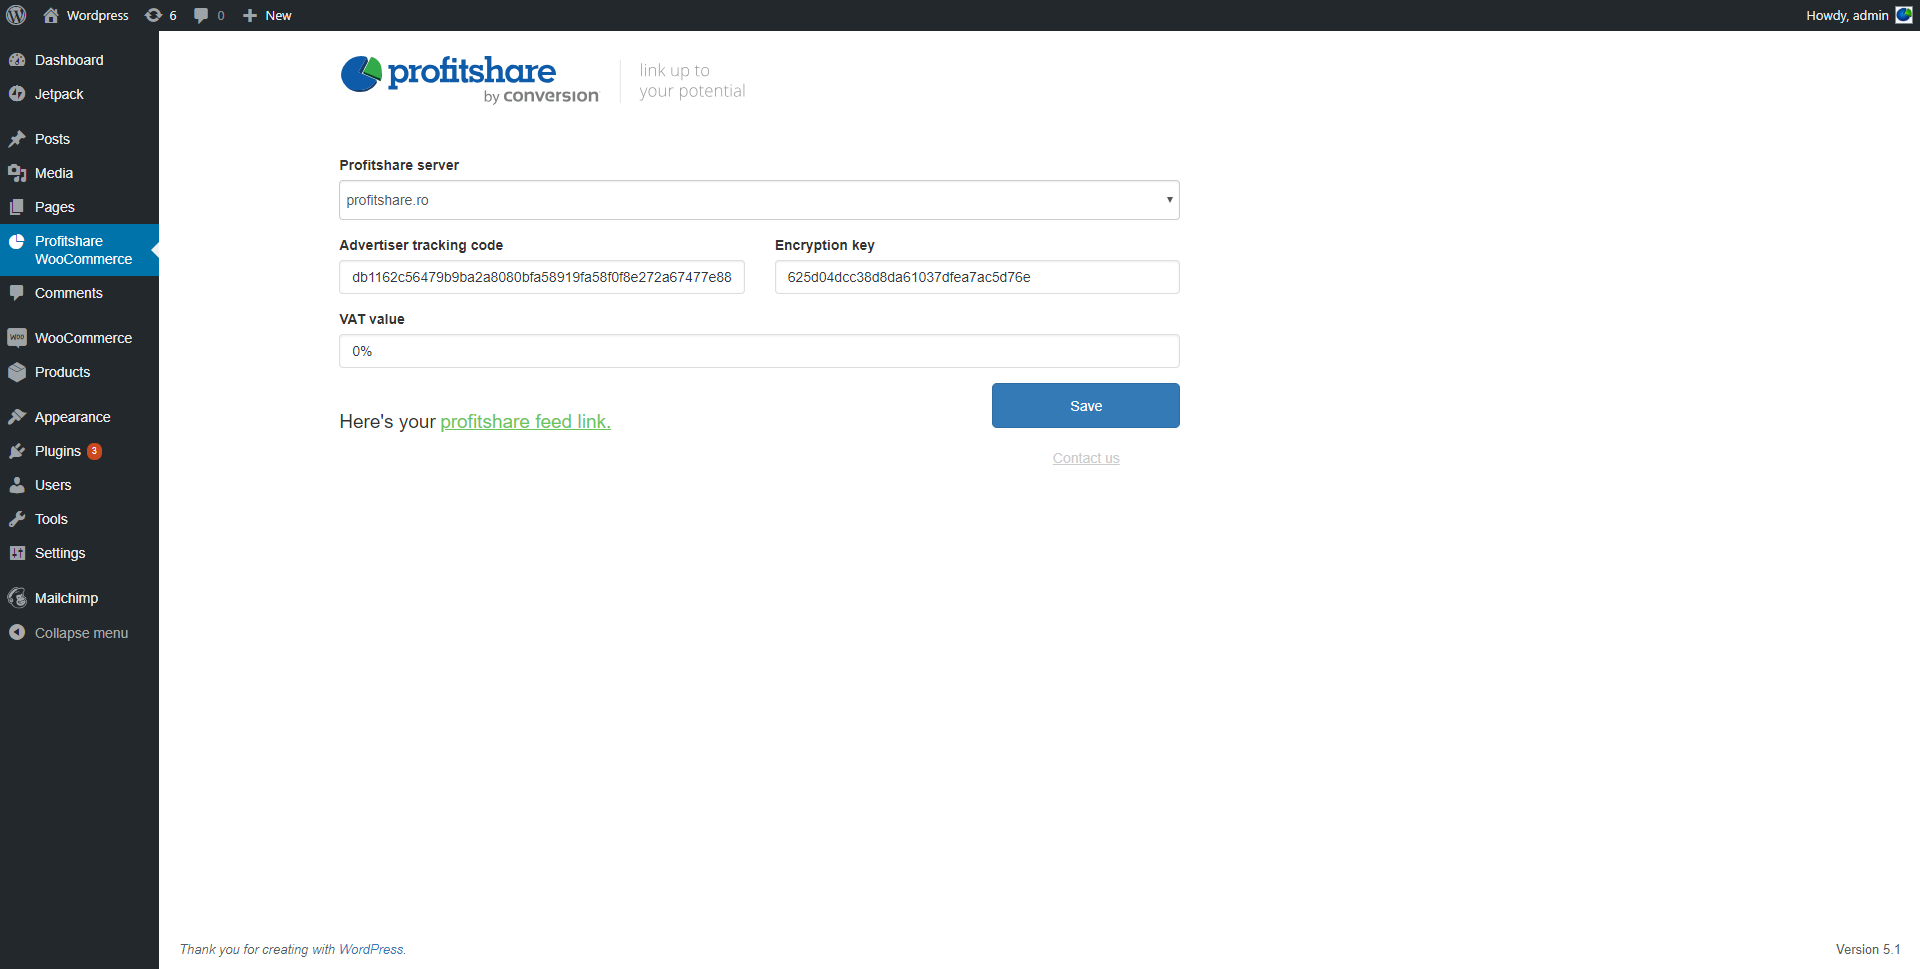Click the admin avatar icon
1920x969 pixels.
1904,15
